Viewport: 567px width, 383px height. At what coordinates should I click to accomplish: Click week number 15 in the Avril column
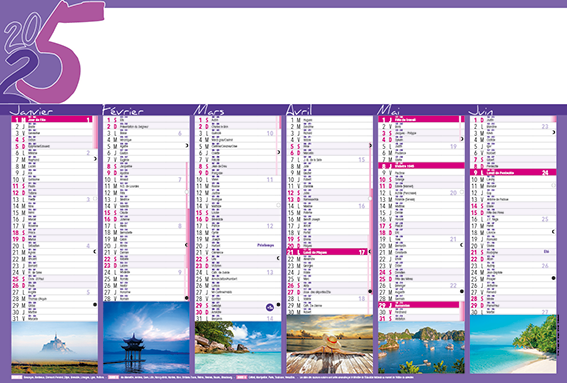(x=362, y=159)
